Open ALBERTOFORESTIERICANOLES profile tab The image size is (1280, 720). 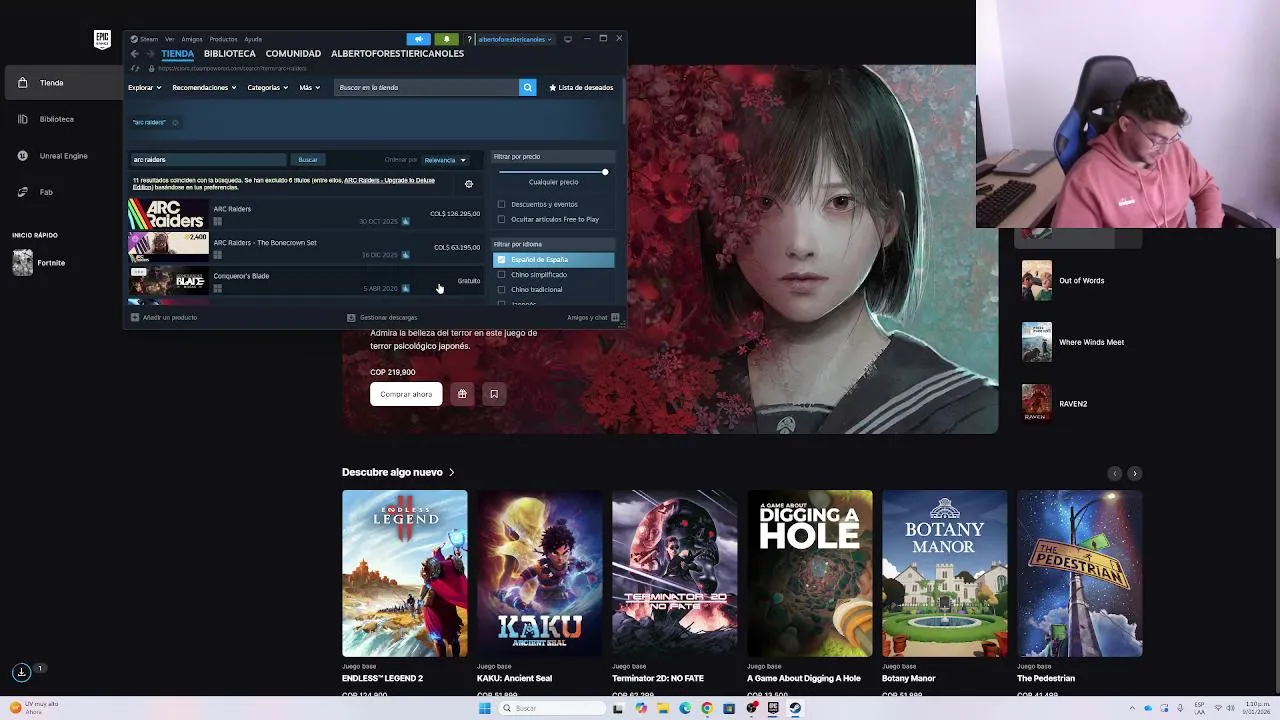click(x=397, y=53)
